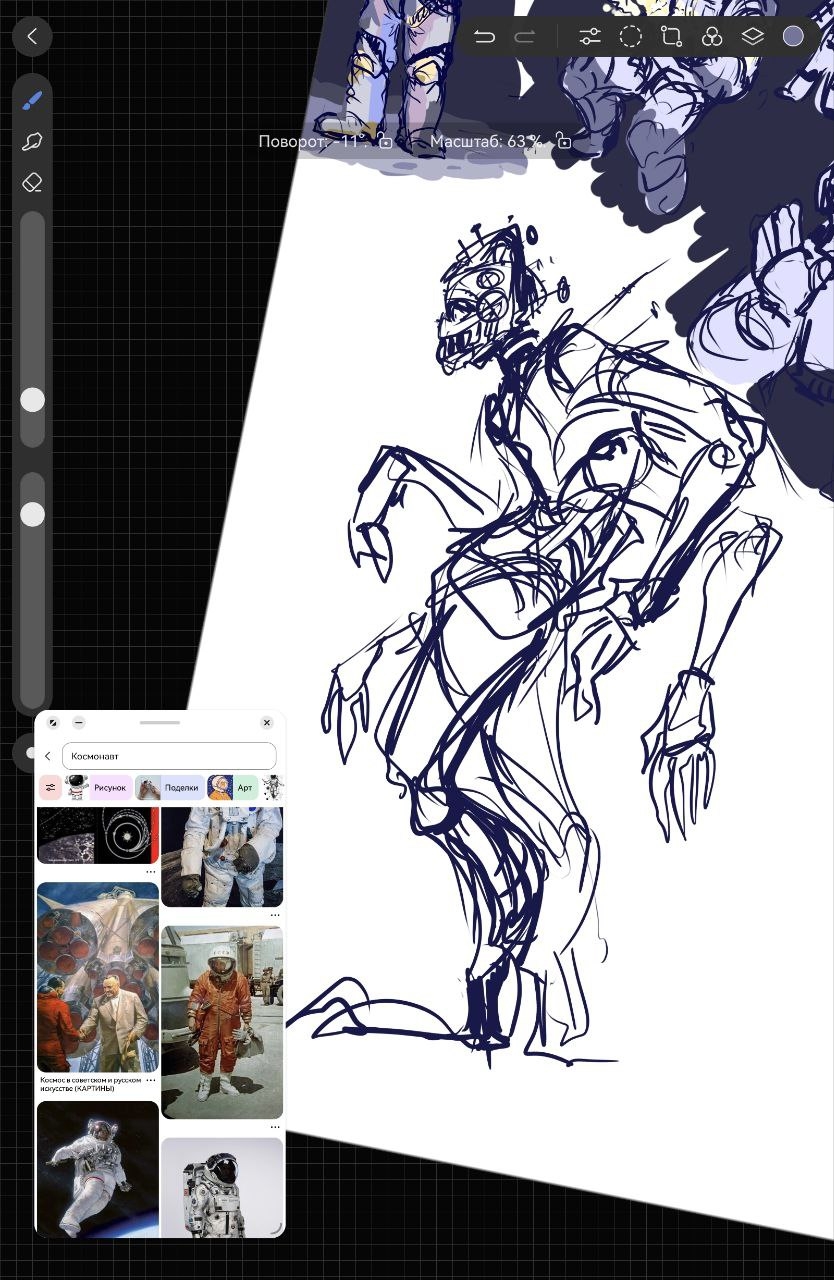Go back from the drawing canvas

coord(32,37)
